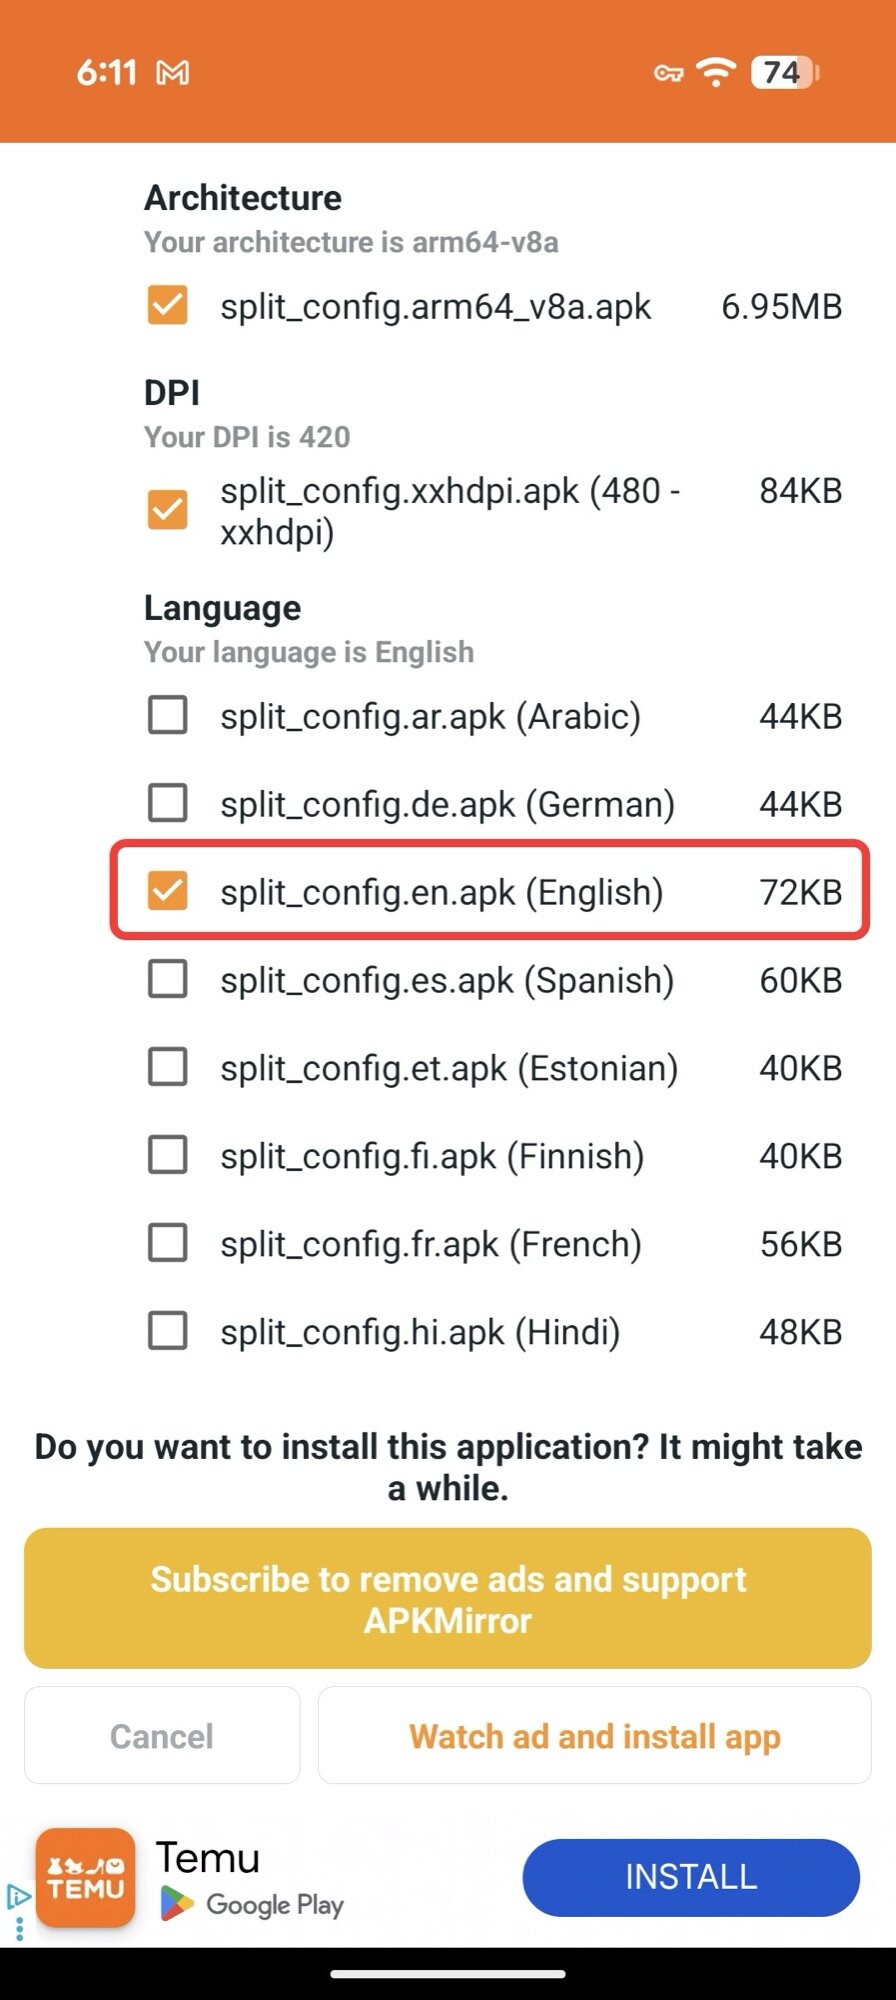Tap the battery level indicator
Screen dimensions: 896x2000
click(x=786, y=73)
